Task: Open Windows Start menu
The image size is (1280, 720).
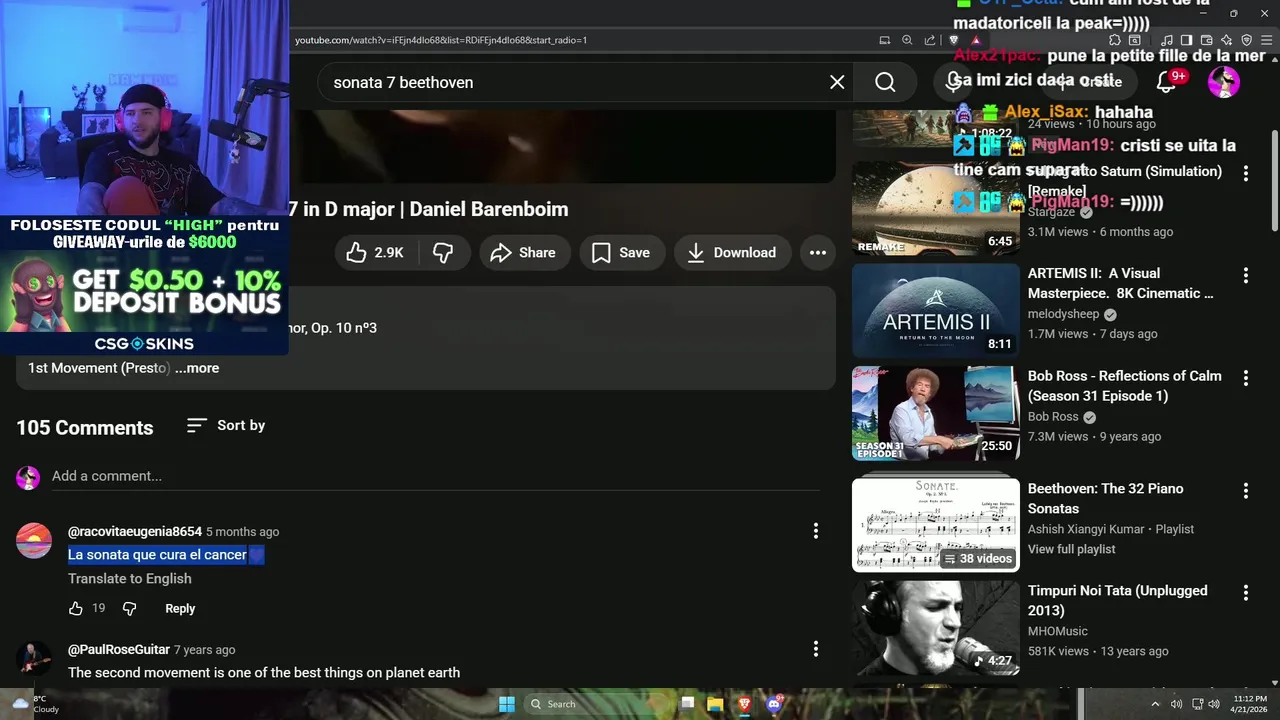Action: click(507, 704)
